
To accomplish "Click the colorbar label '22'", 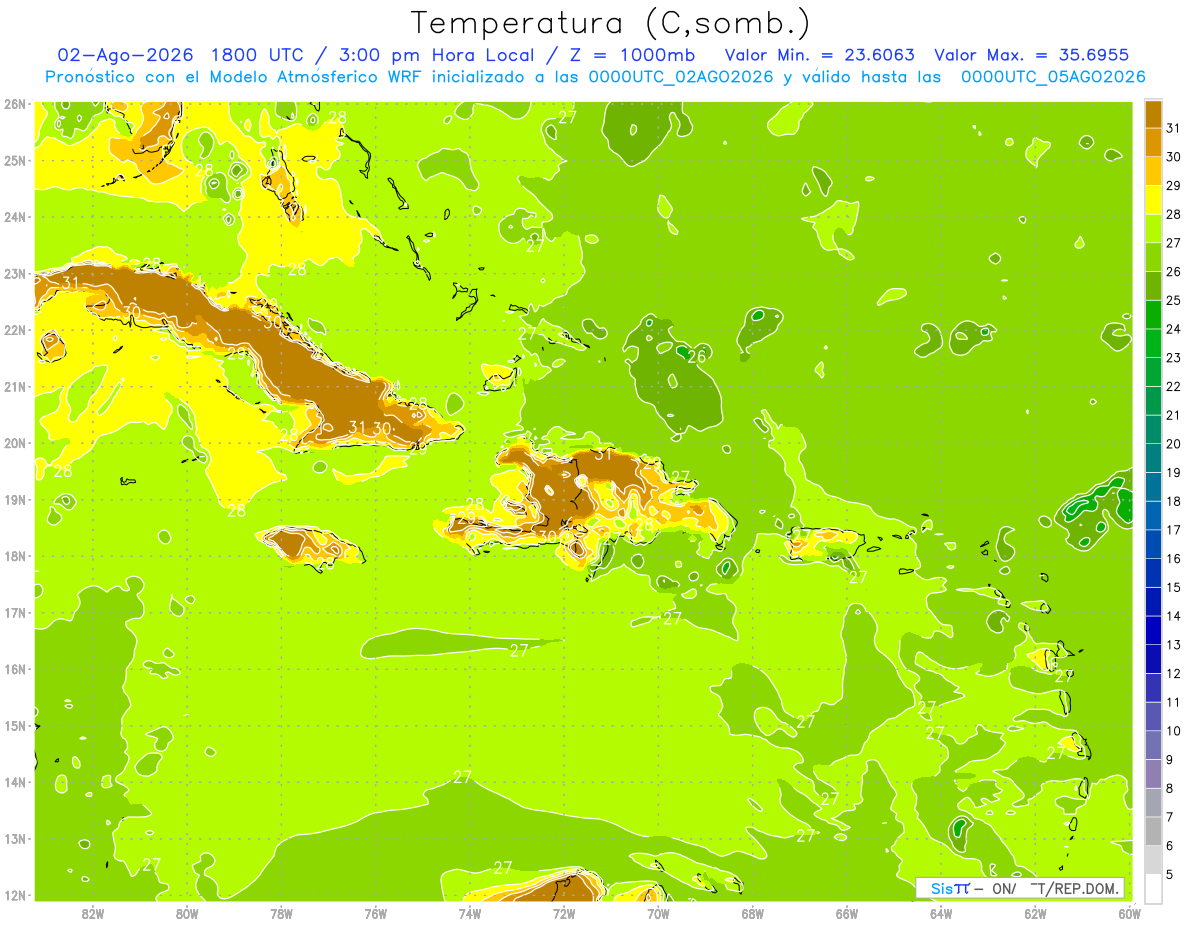I will [1174, 386].
